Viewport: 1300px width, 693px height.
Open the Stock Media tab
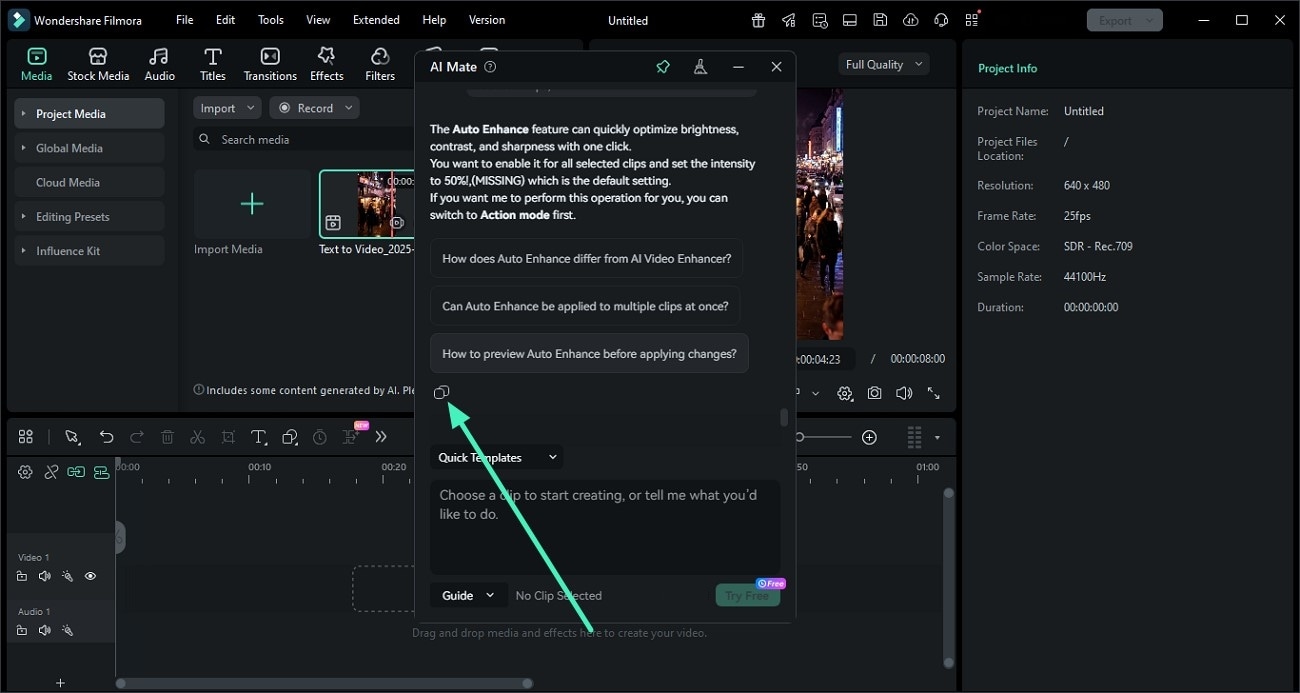(98, 64)
